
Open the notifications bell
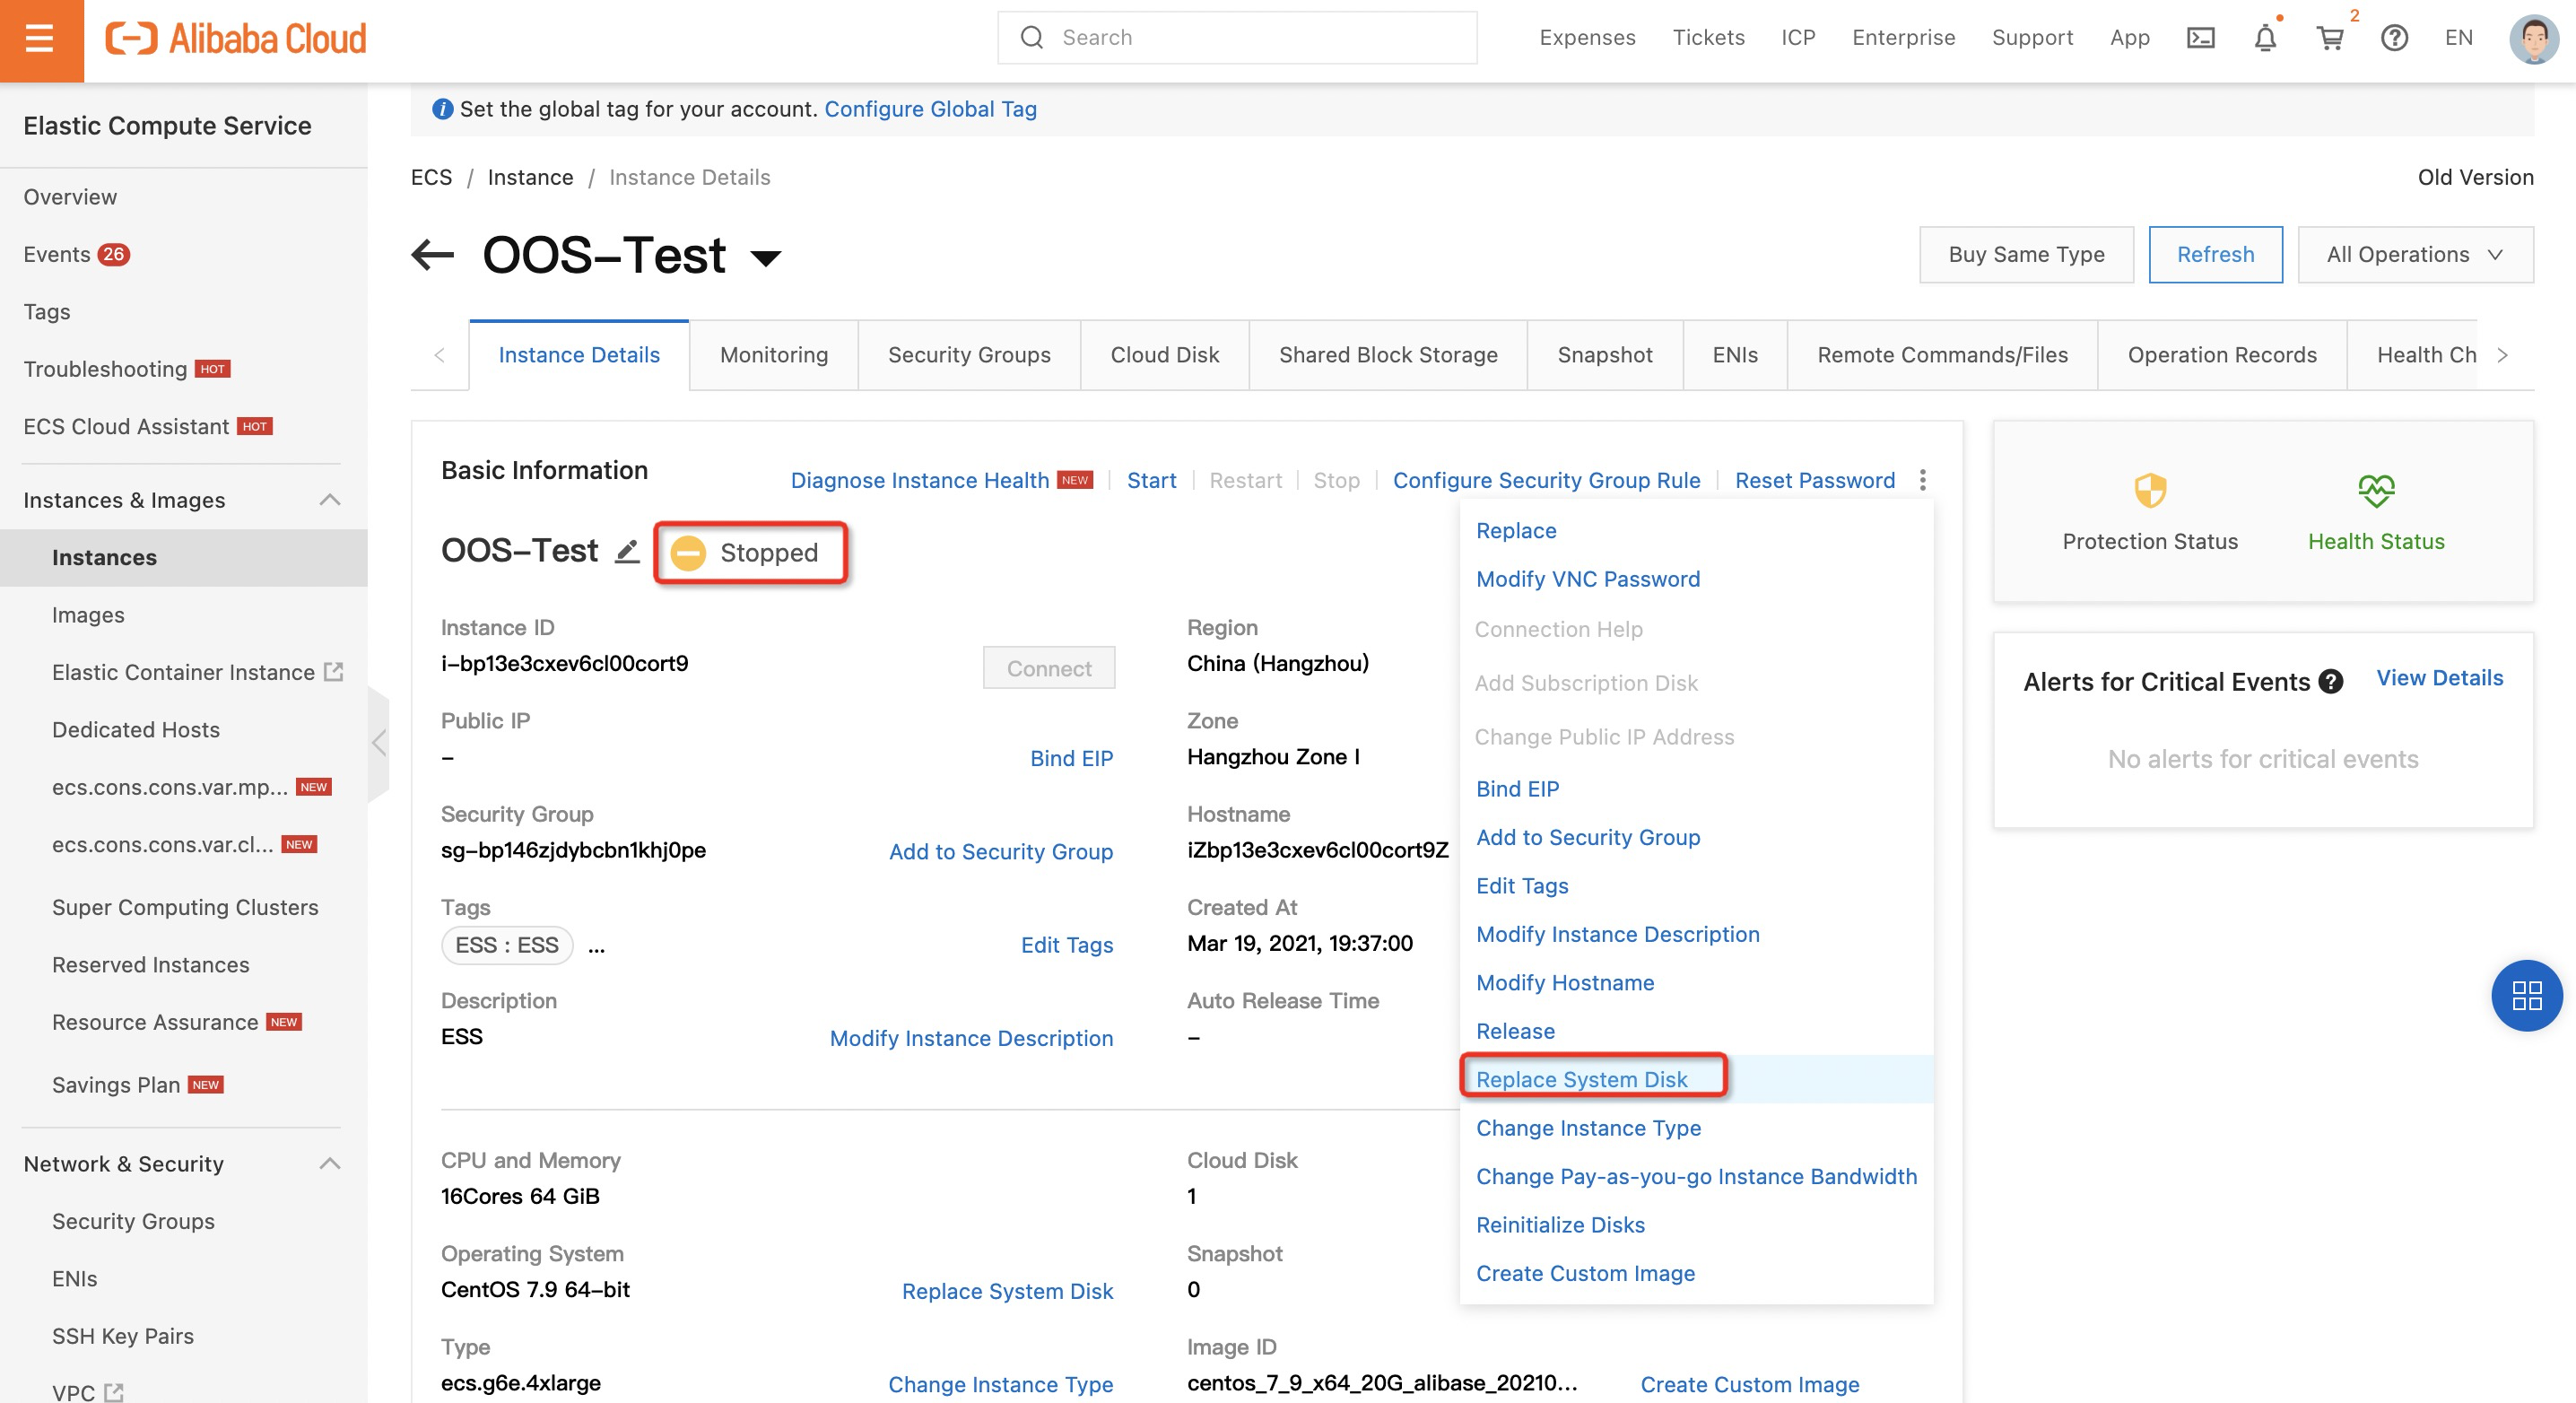[2265, 38]
